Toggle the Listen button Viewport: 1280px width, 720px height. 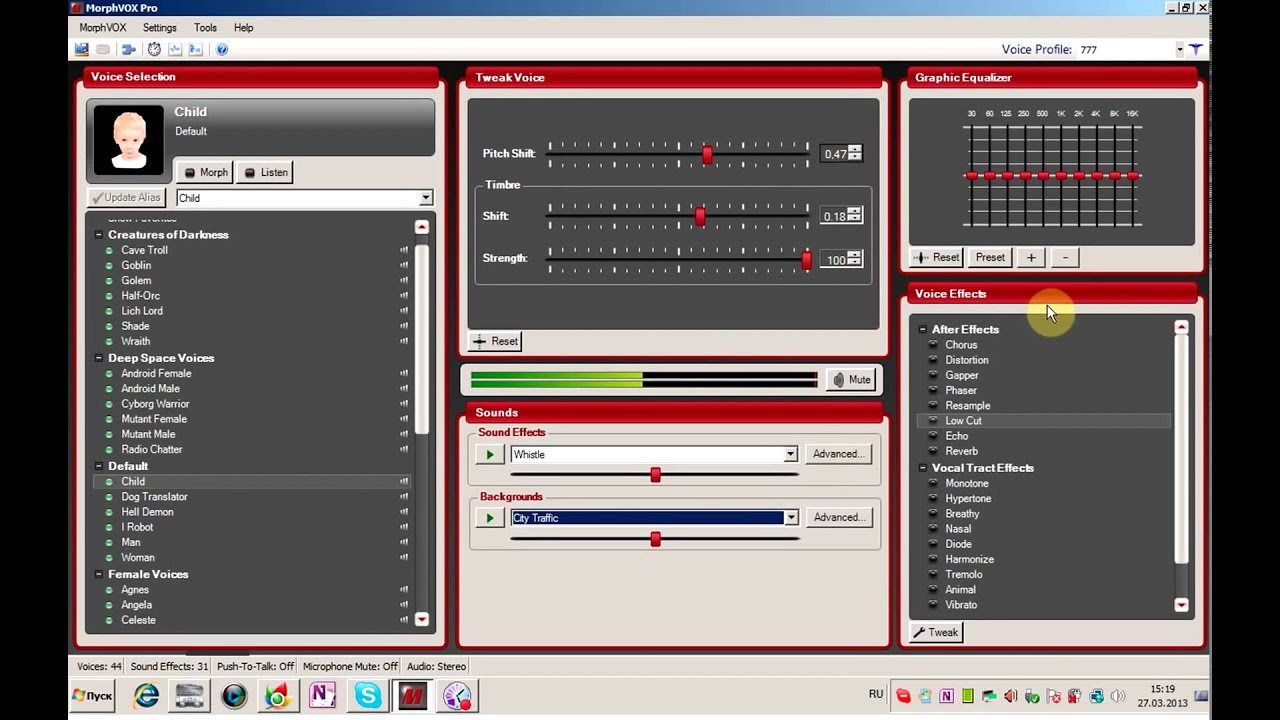coord(266,172)
